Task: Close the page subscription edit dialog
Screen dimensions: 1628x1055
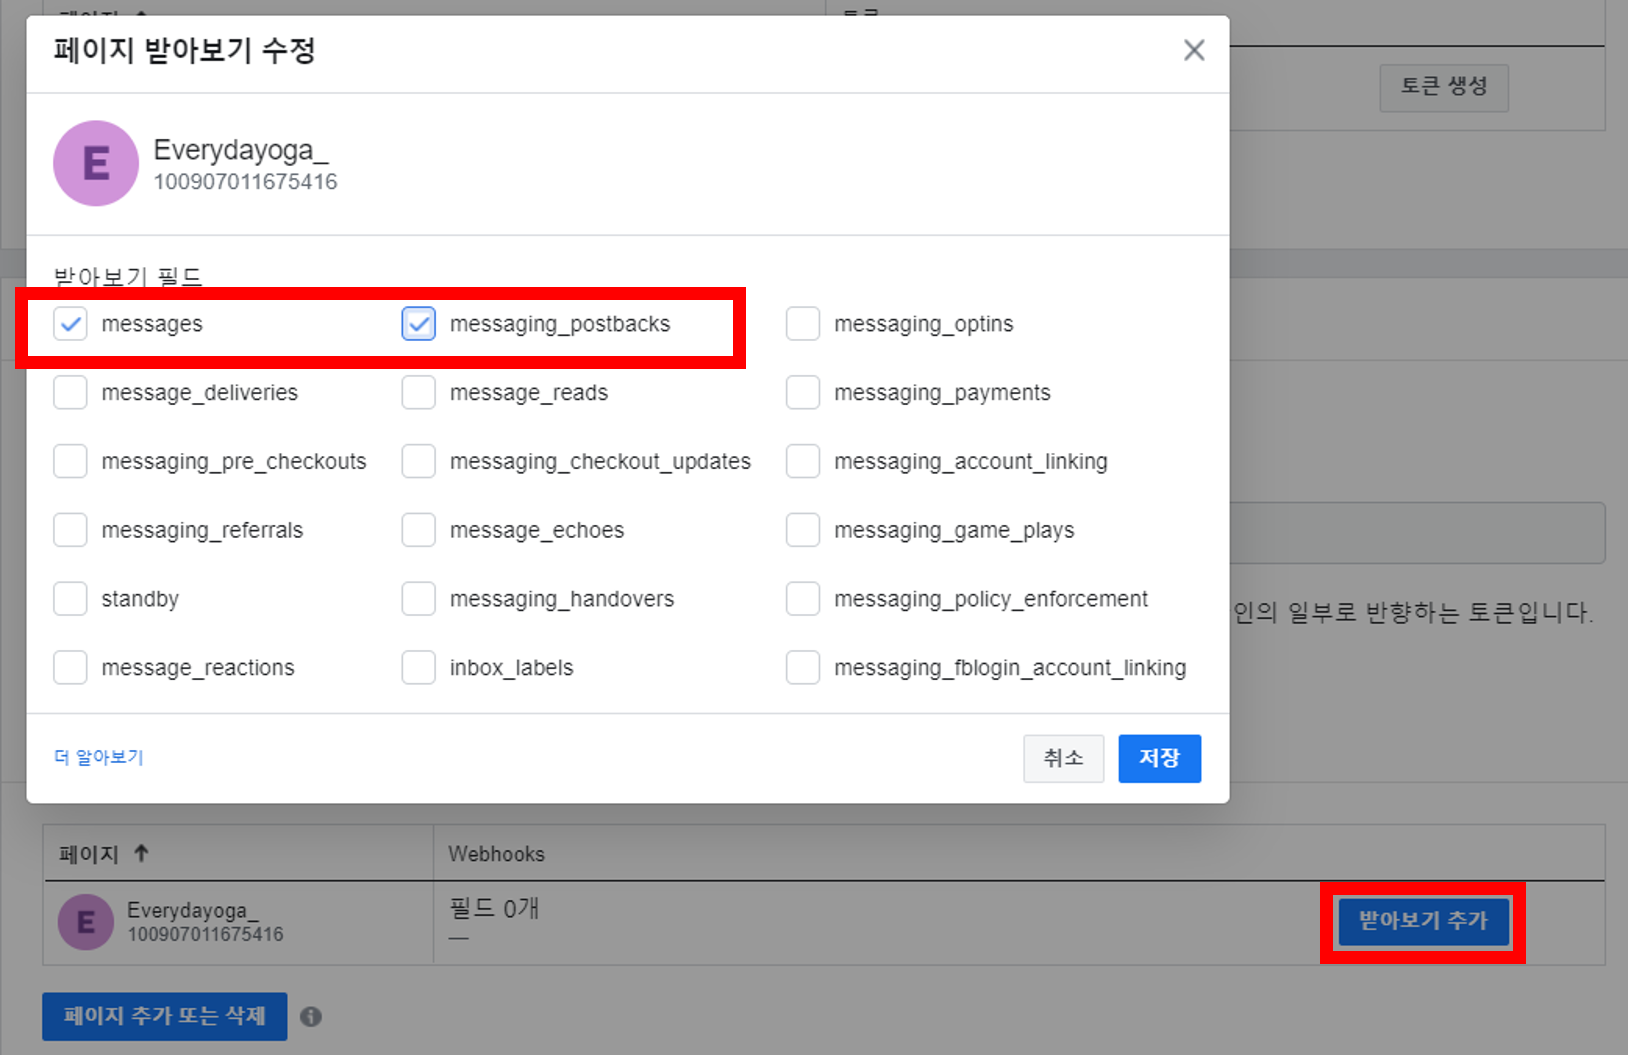Action: point(1193,50)
